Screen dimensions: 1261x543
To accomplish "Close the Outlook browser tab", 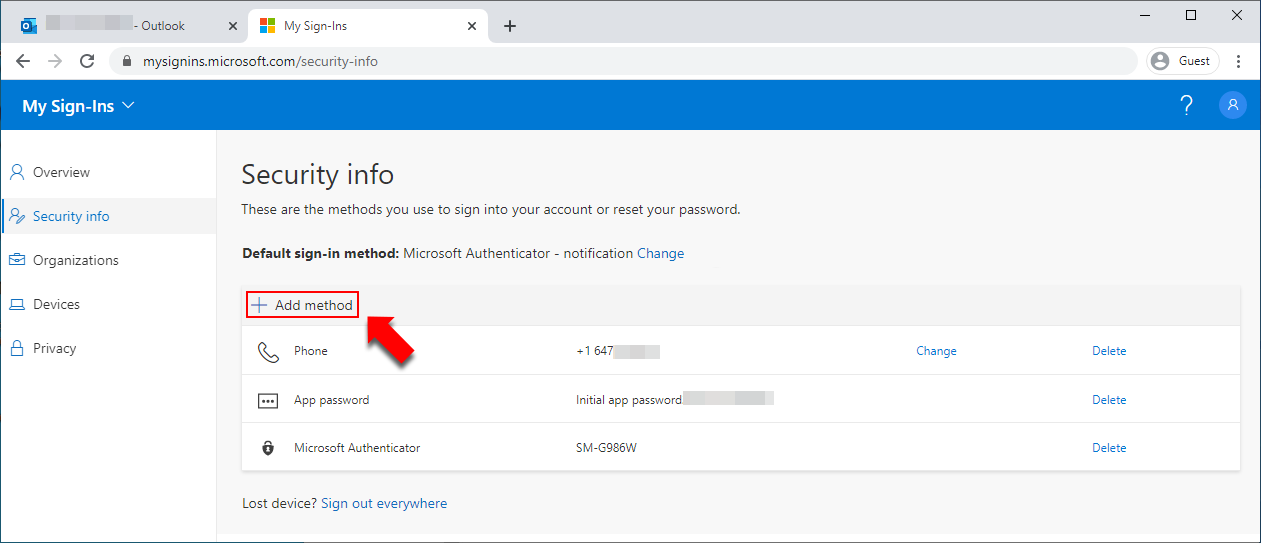I will point(233,26).
